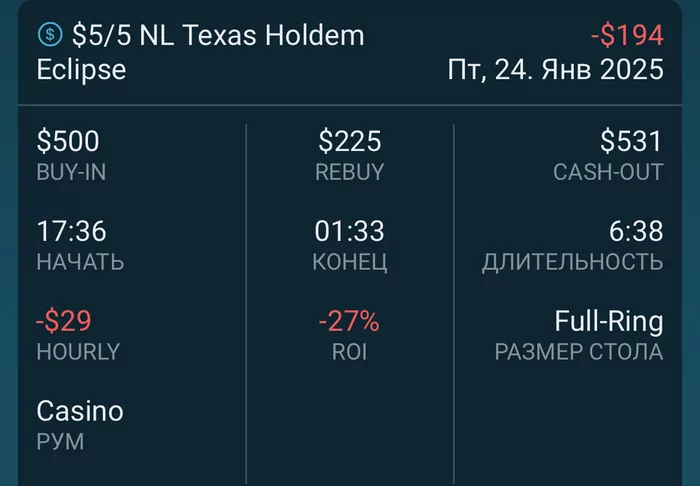Tap the -27% ROI value
Image resolution: width=700 pixels, height=486 pixels.
(x=349, y=322)
